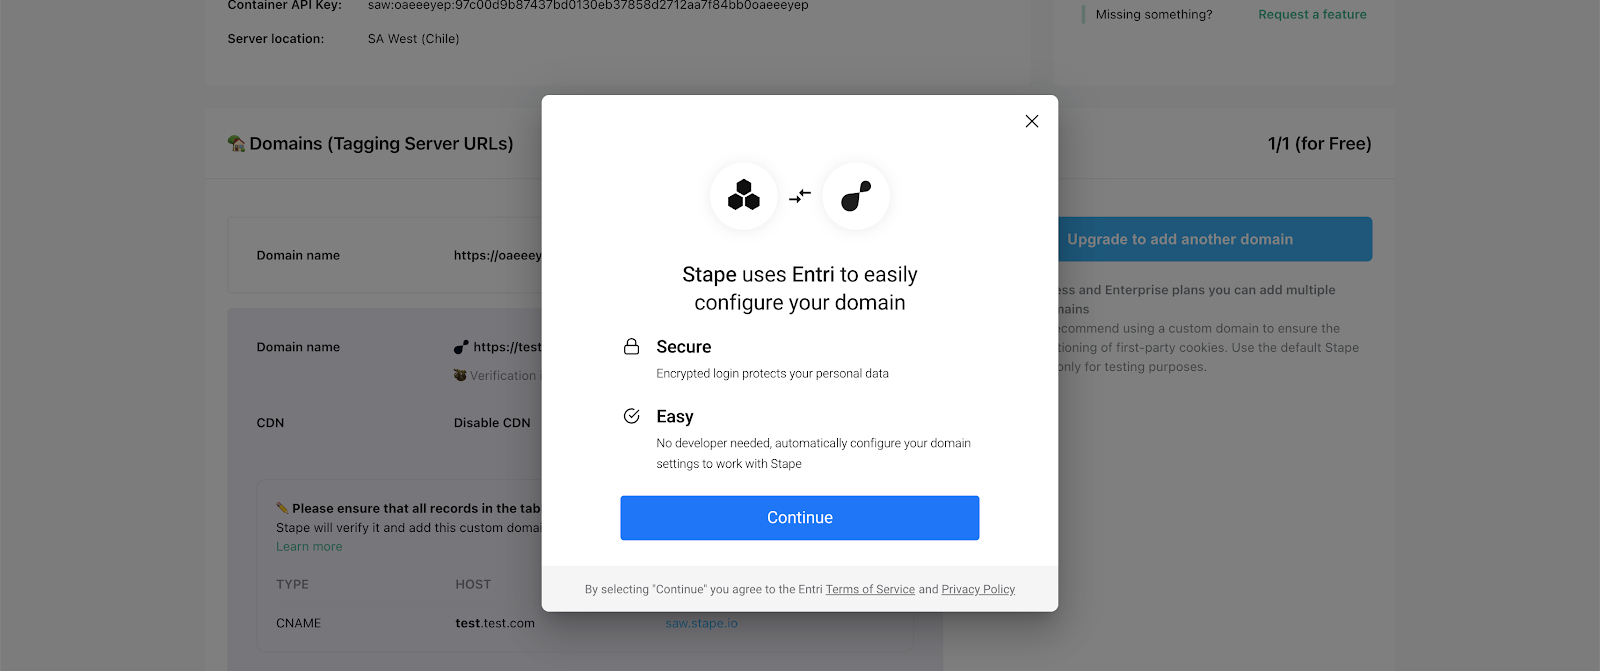
Task: Click the Stape icon before https://test domain
Action: click(x=461, y=347)
